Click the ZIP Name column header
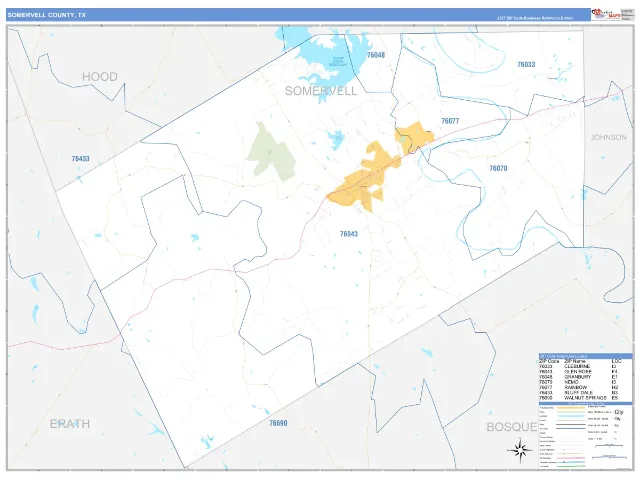The width and height of the screenshot is (640, 480). click(575, 361)
